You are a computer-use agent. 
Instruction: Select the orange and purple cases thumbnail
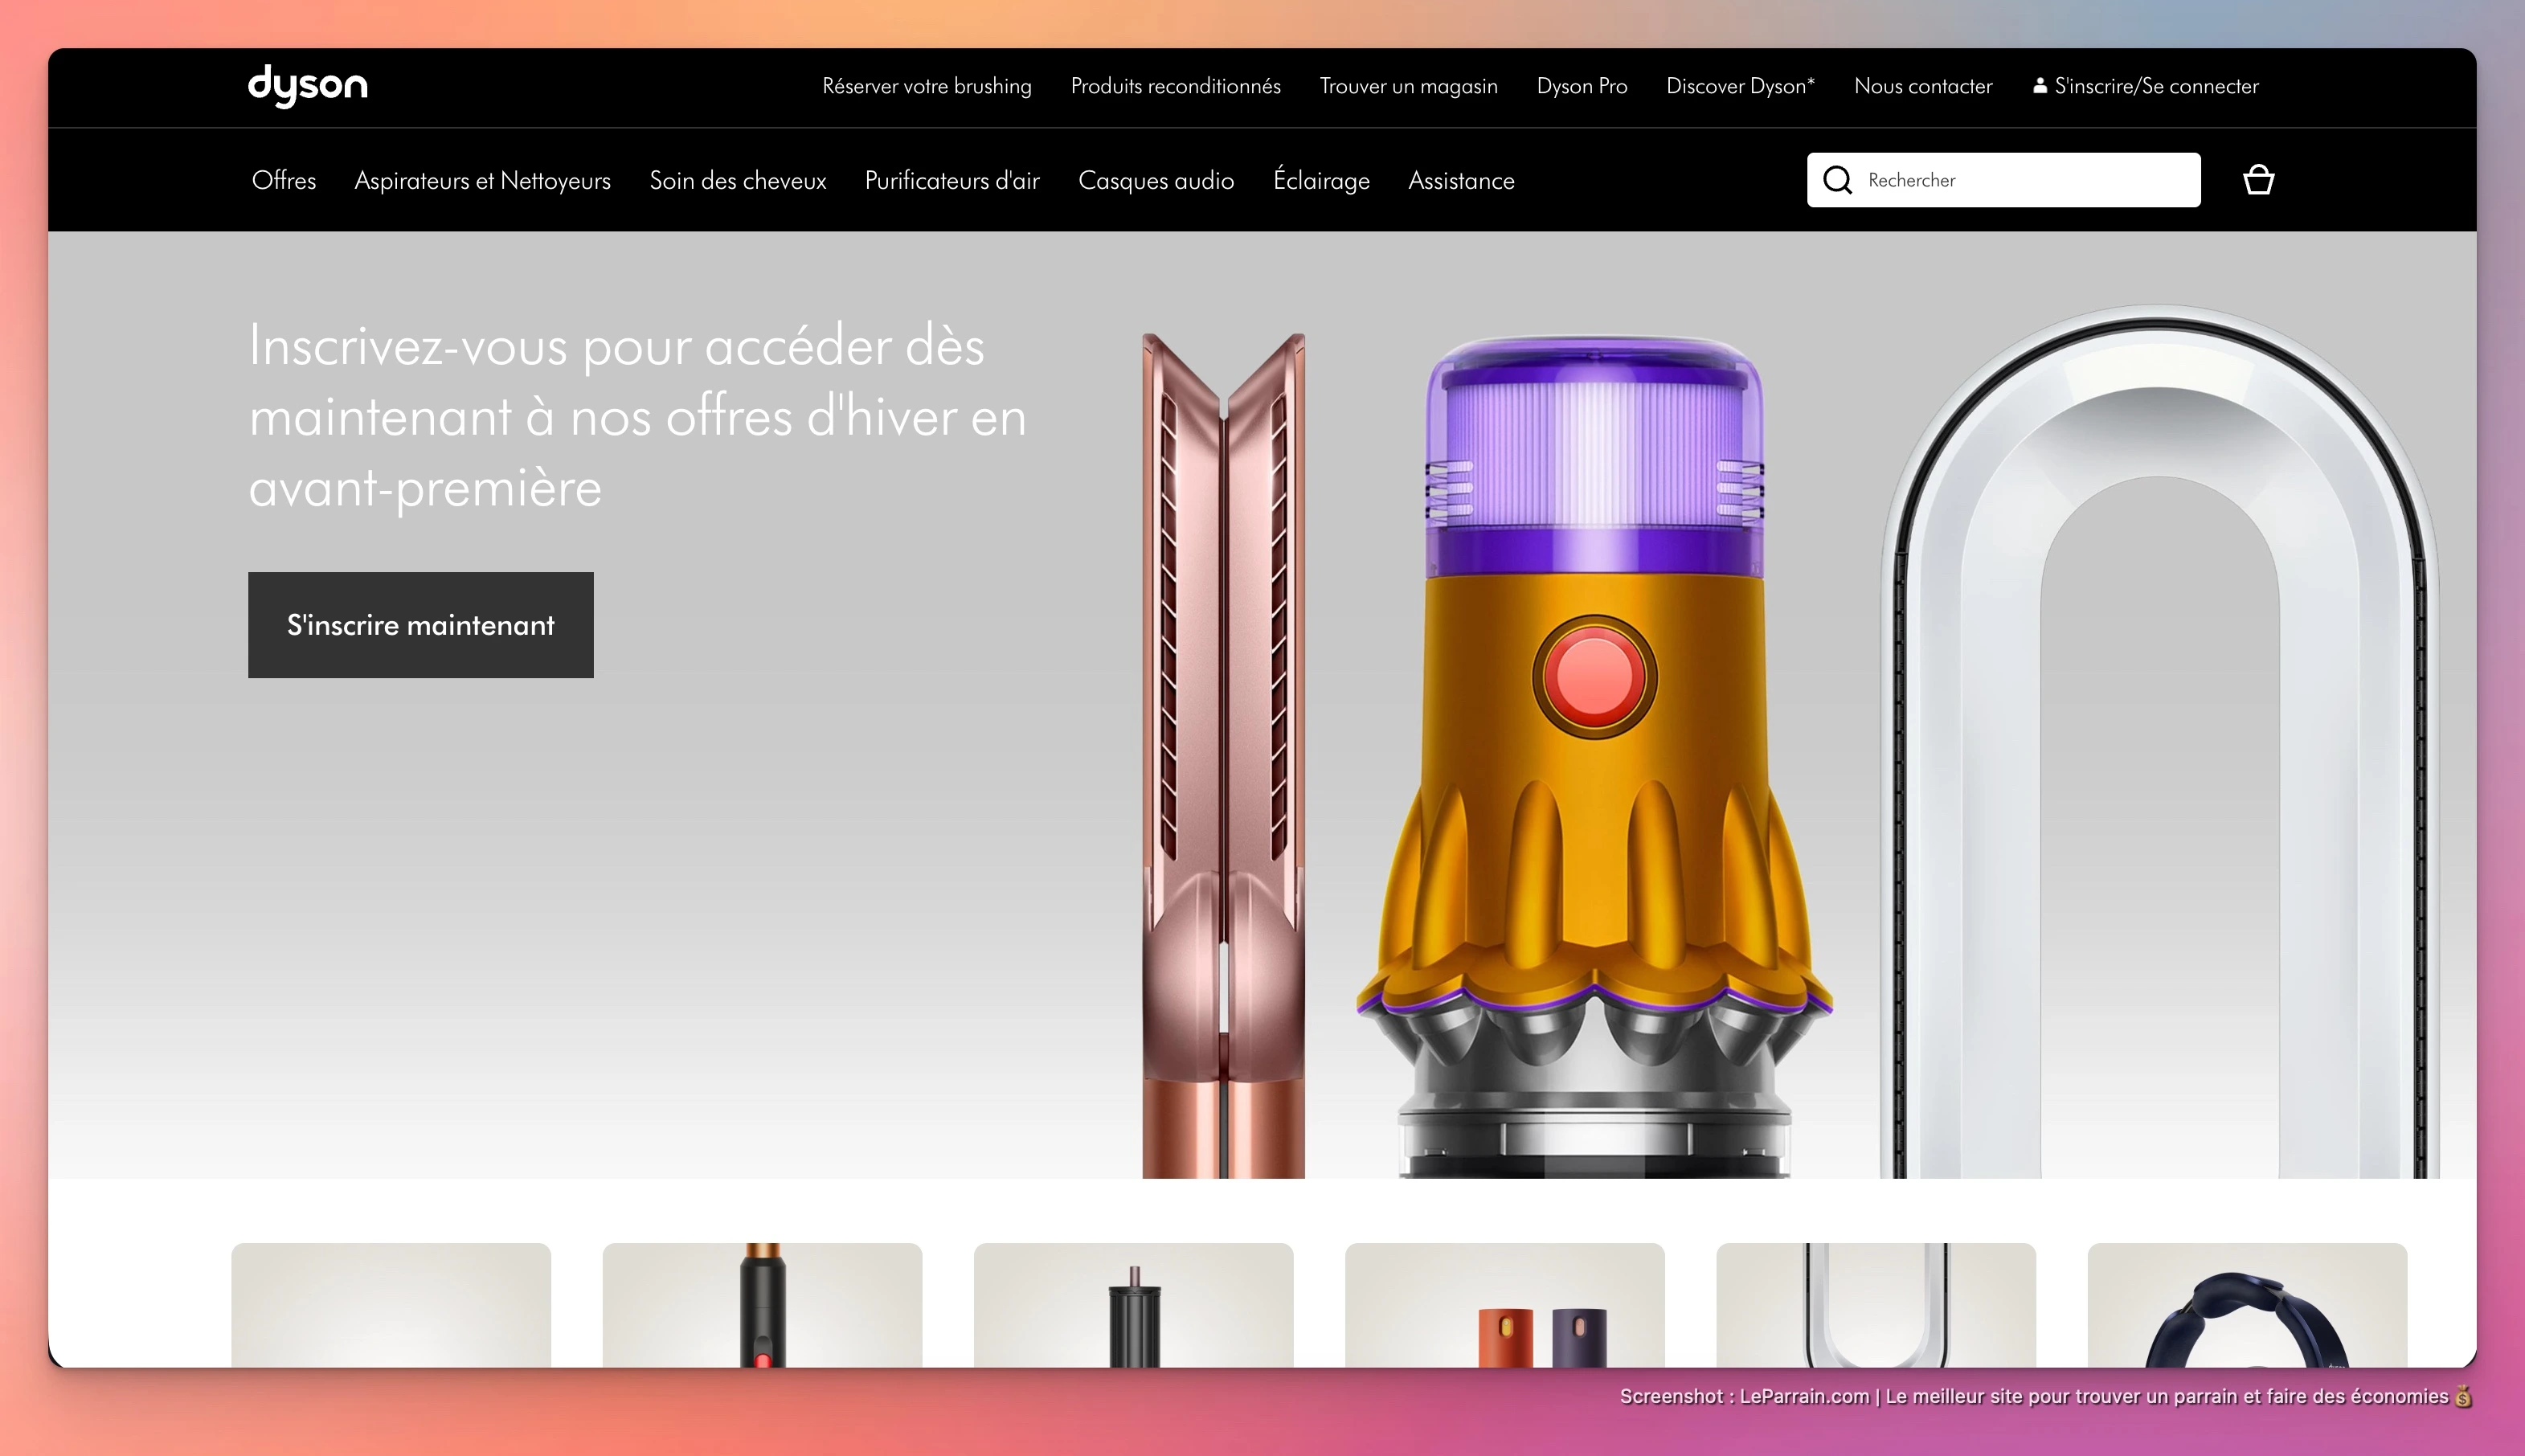[x=1504, y=1305]
